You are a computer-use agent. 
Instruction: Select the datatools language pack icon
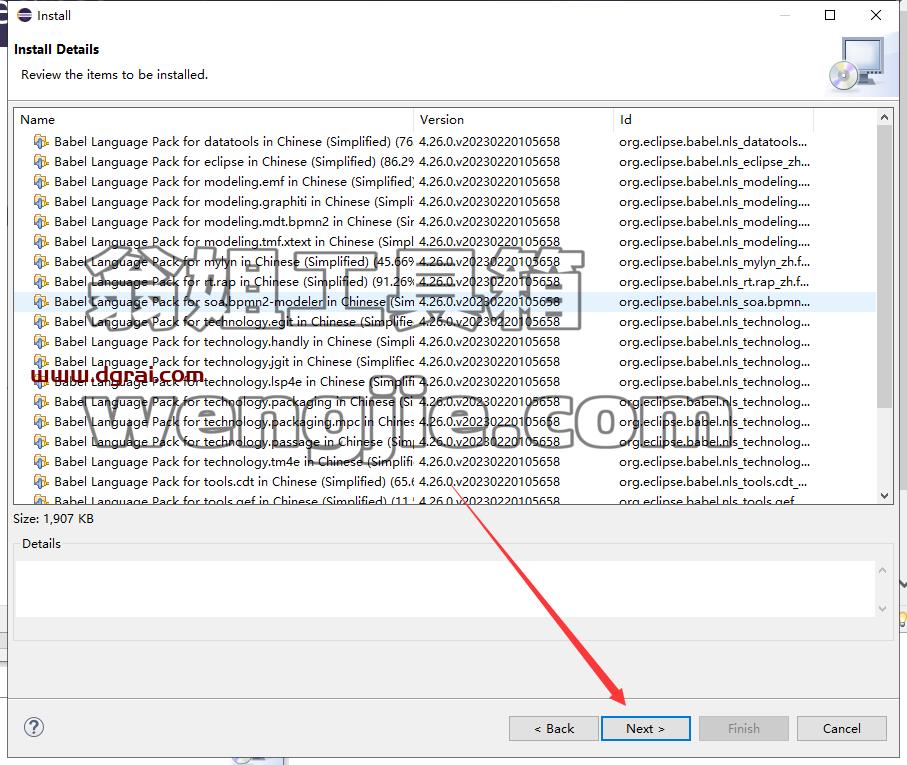(x=40, y=142)
